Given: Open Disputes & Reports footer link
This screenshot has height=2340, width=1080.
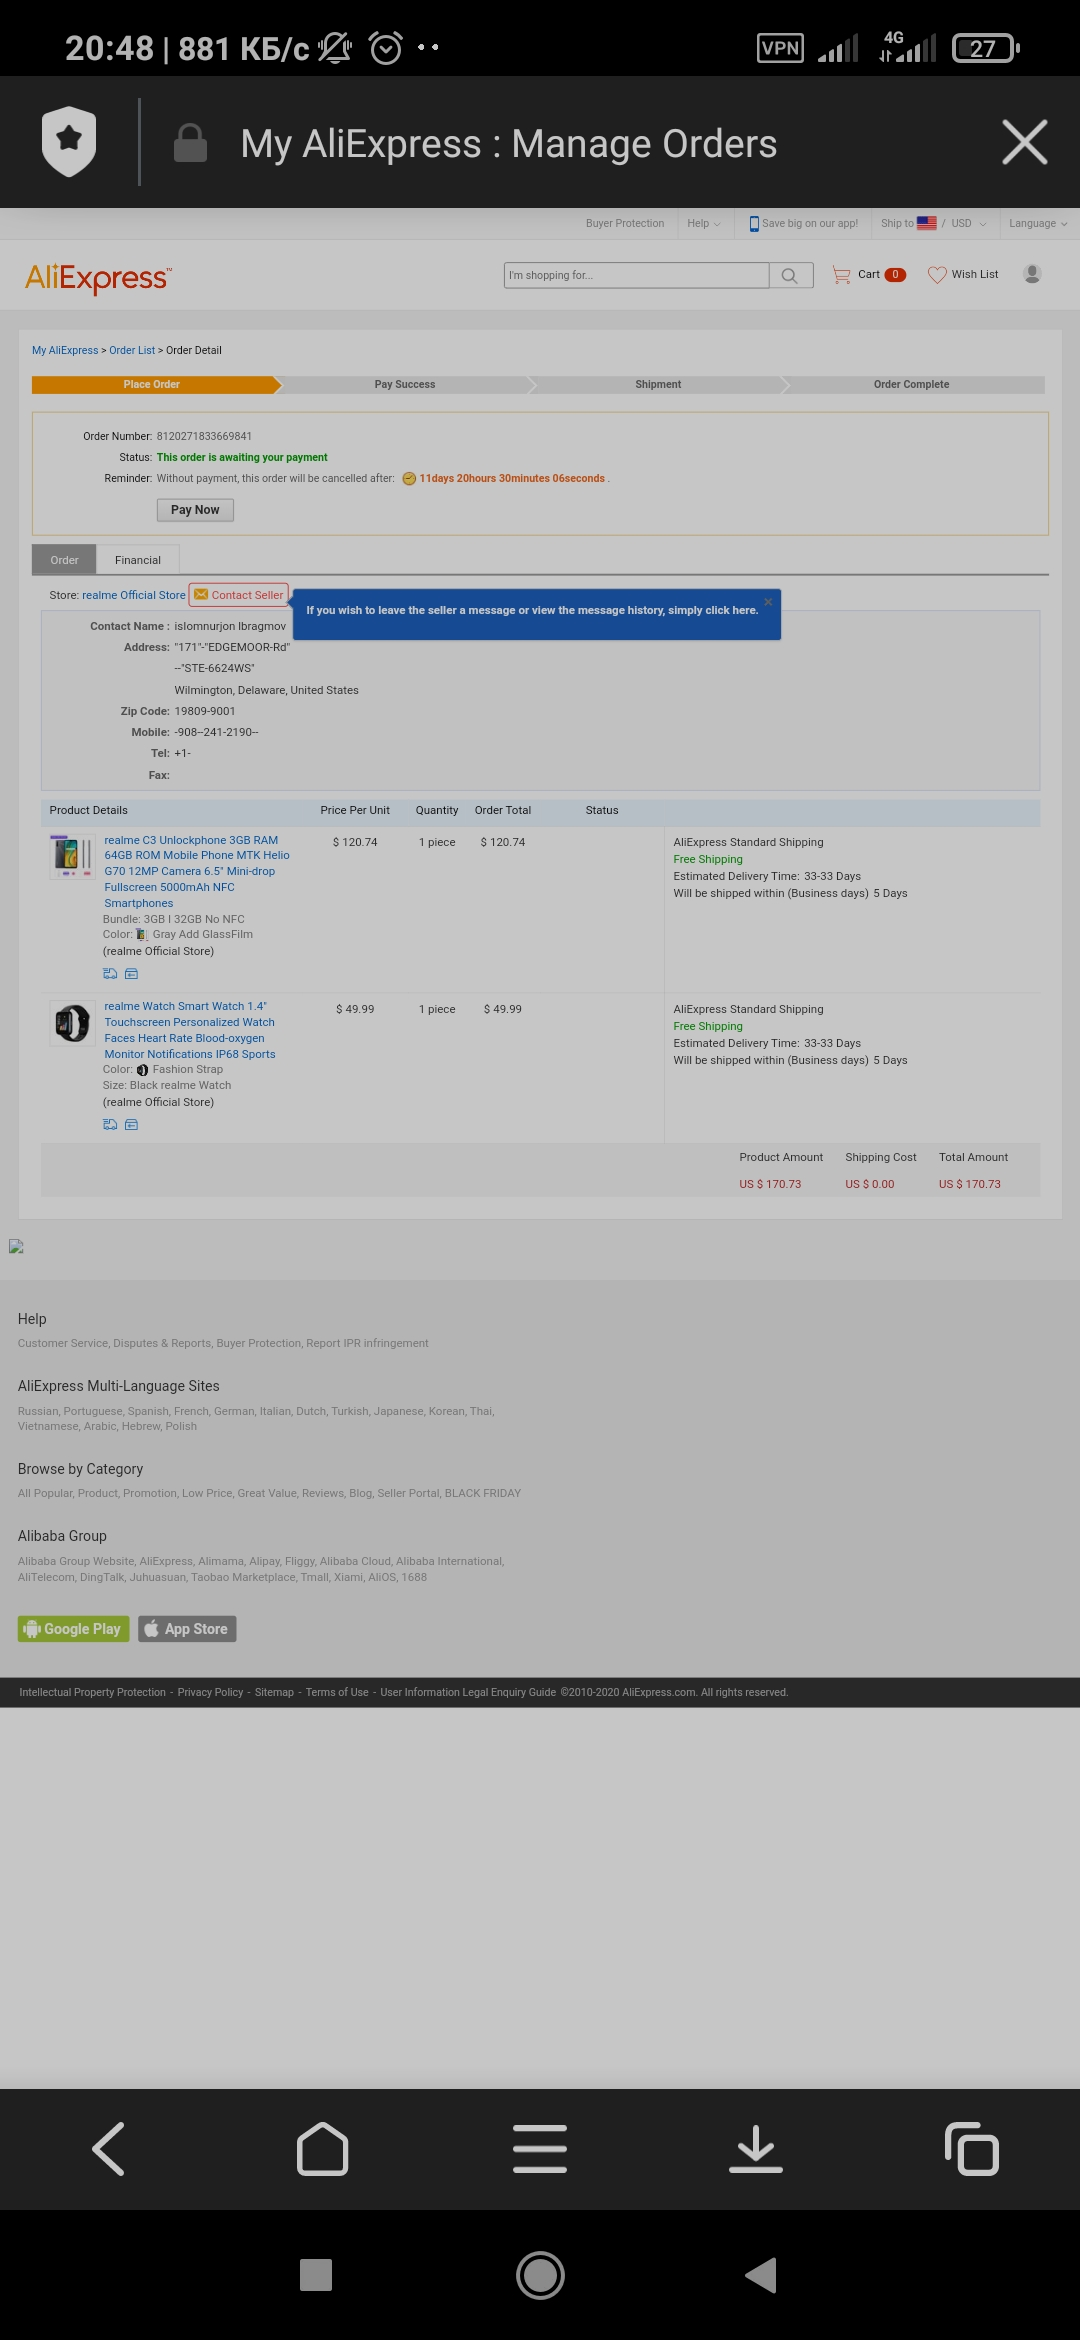Looking at the screenshot, I should point(162,1343).
